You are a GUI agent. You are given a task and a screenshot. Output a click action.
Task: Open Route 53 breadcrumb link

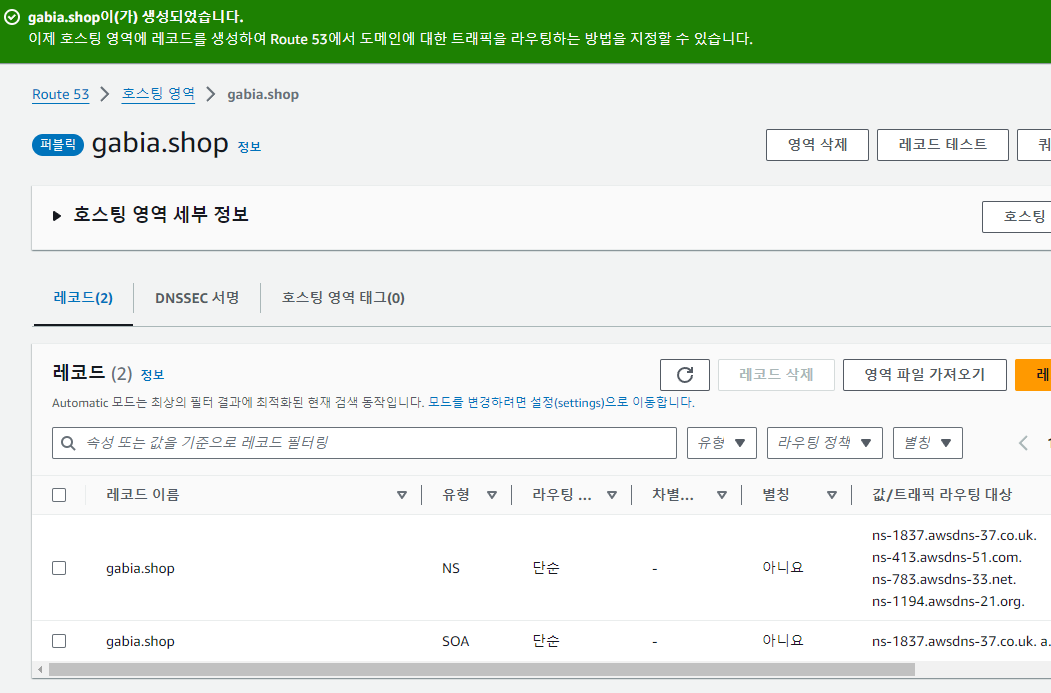click(x=60, y=94)
